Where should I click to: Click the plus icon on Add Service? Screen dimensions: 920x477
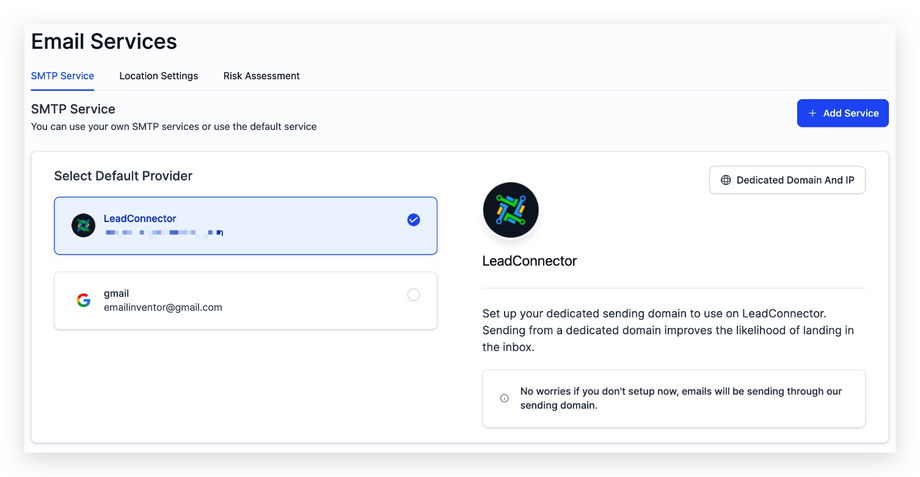coord(812,113)
